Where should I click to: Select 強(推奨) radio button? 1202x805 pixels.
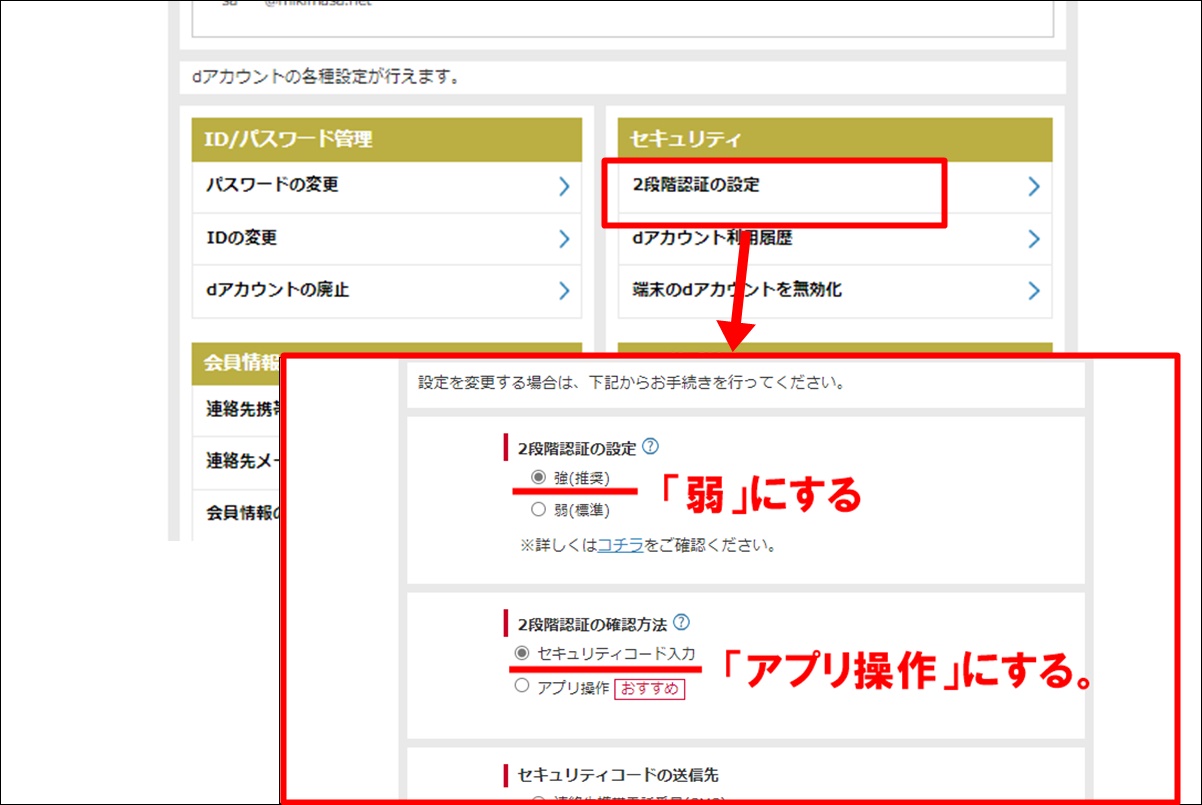539,478
